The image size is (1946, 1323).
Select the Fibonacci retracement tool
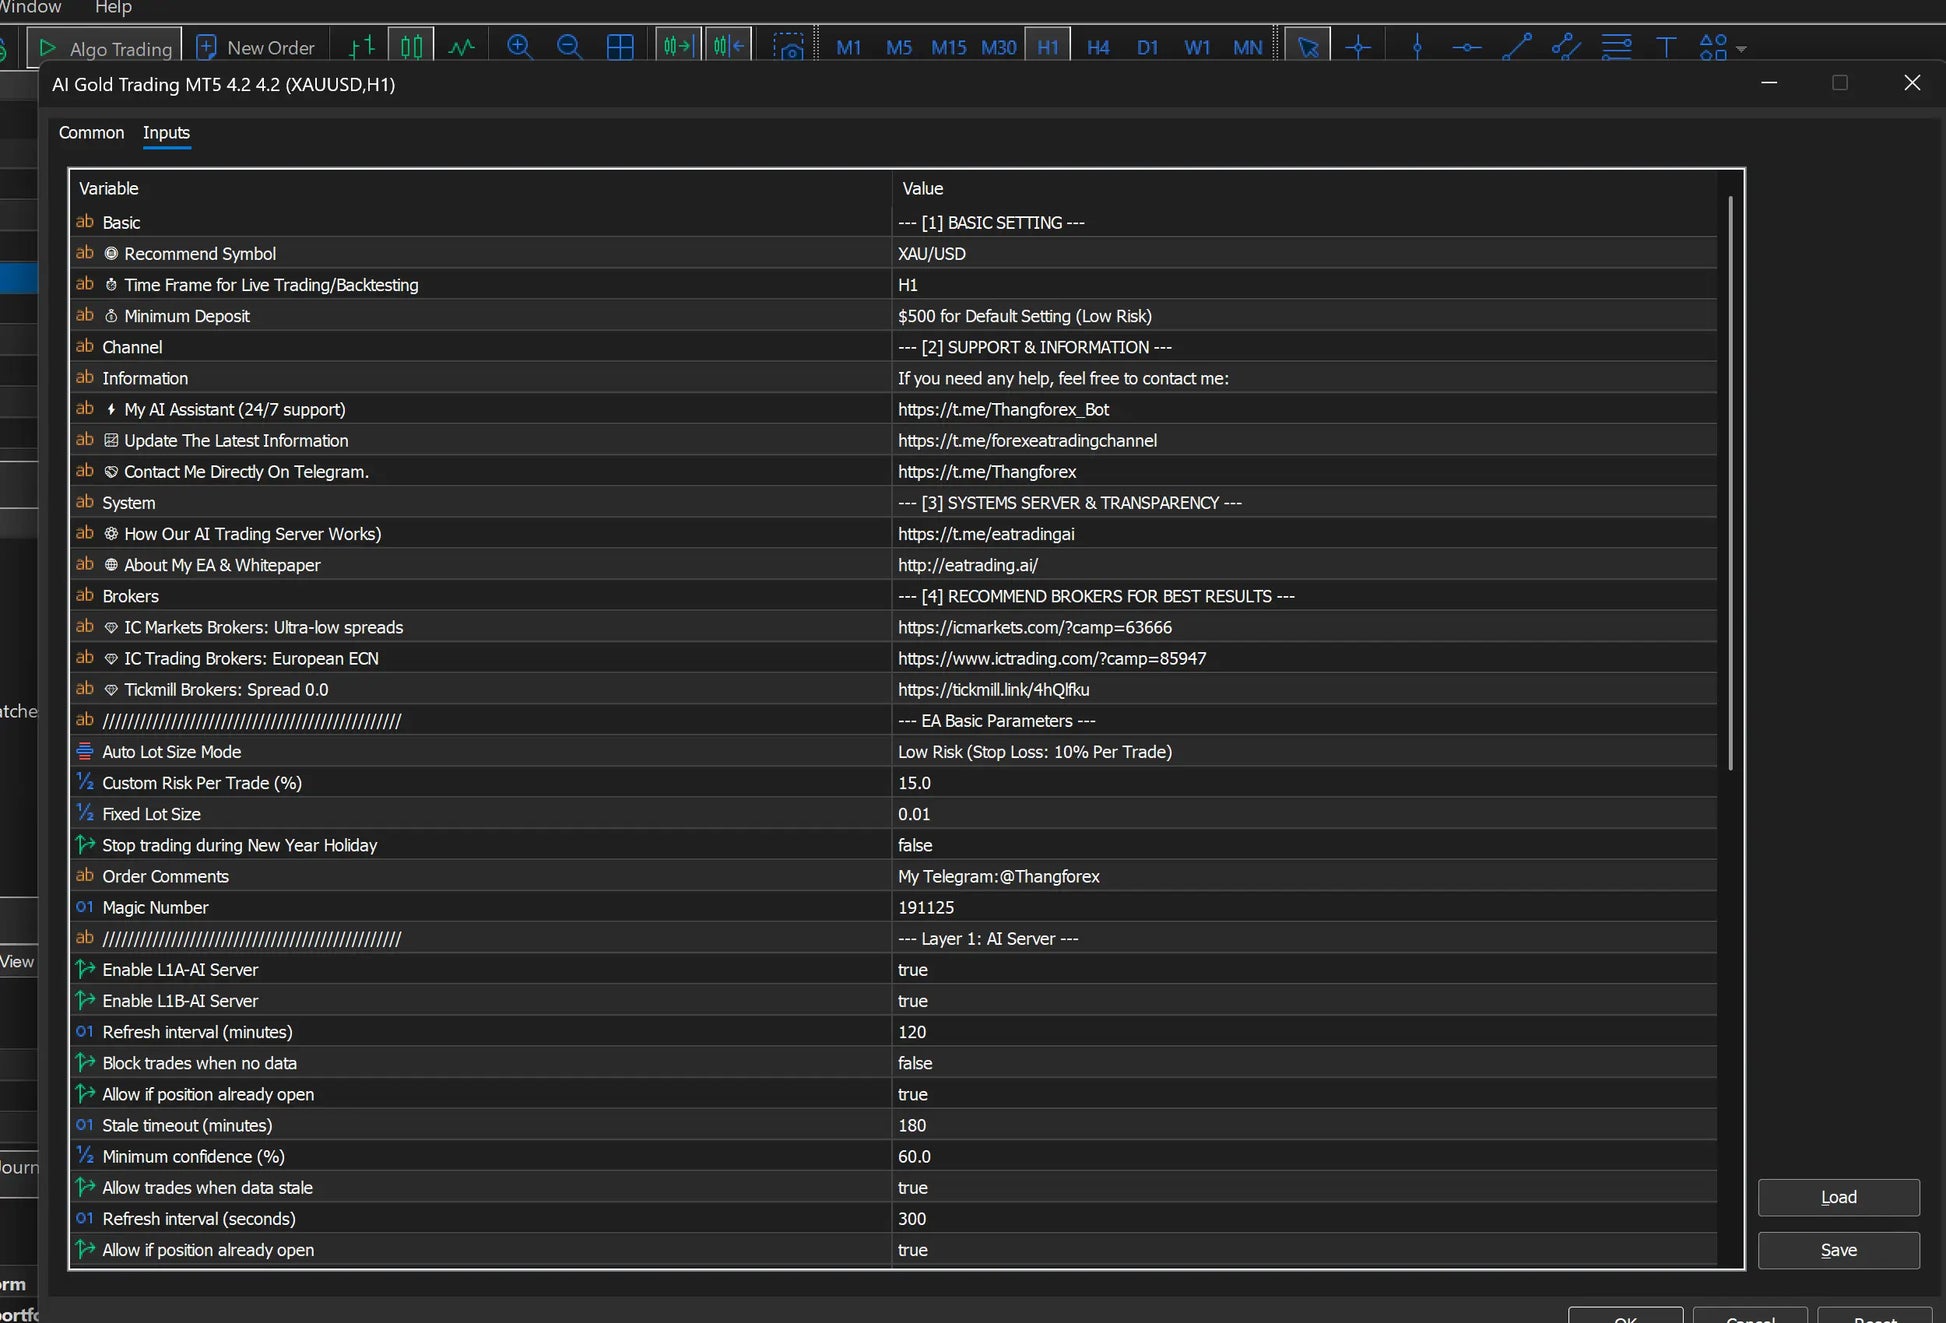tap(1616, 46)
